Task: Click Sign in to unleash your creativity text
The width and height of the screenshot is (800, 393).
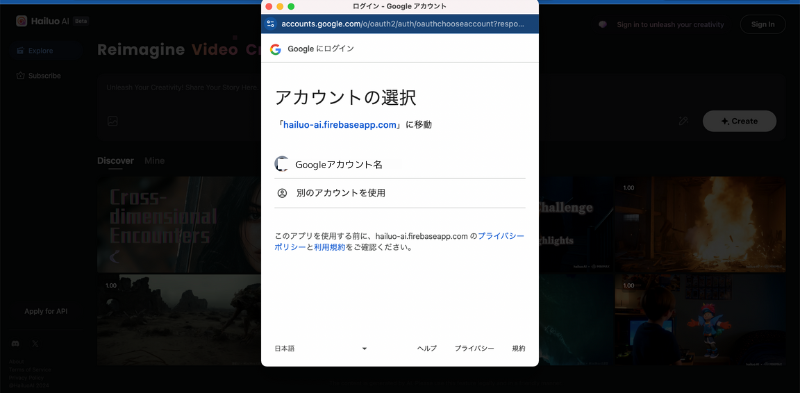Action: (670, 24)
